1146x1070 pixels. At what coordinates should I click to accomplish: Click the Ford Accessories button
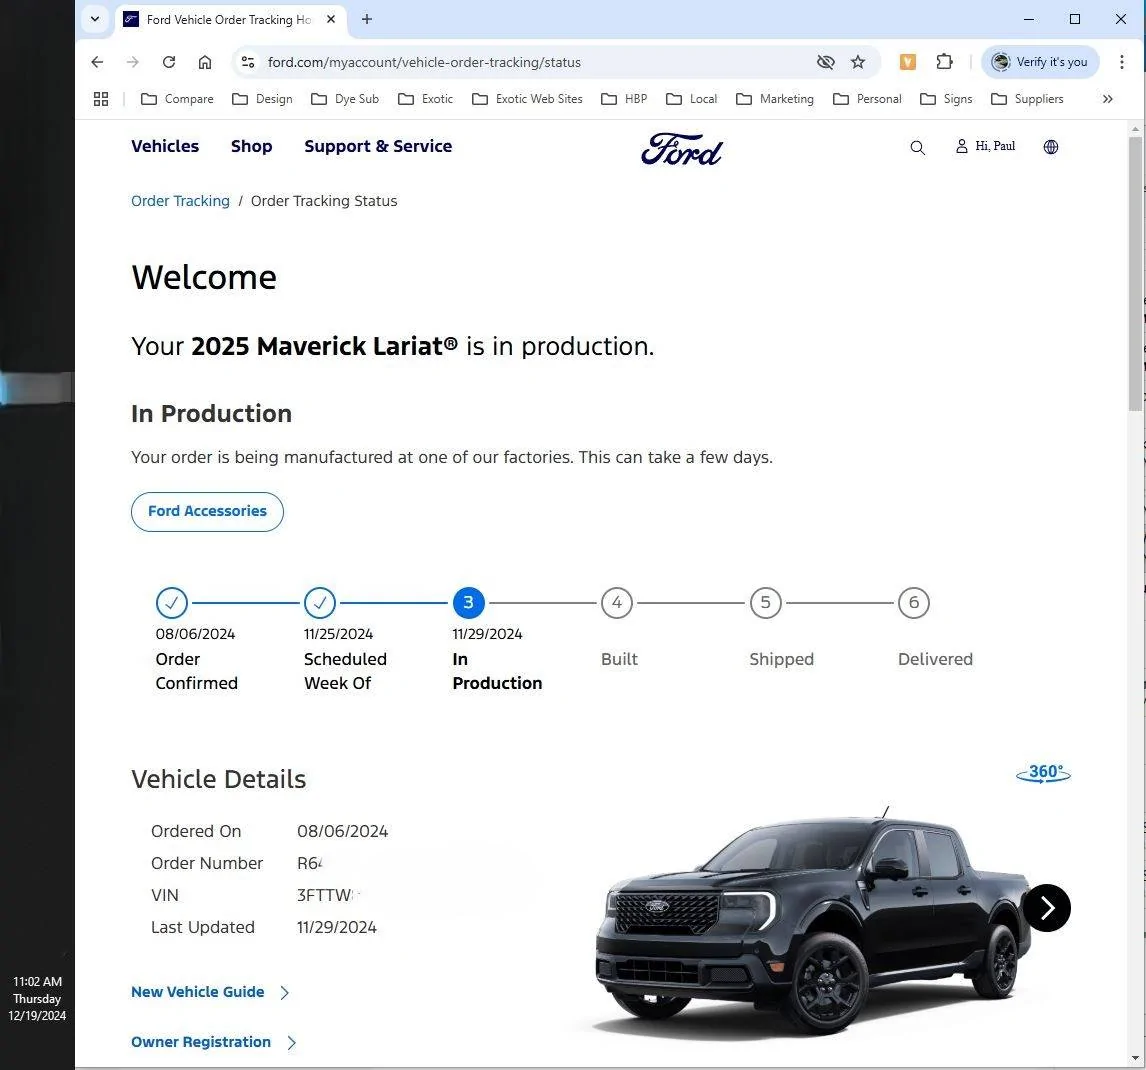[208, 512]
